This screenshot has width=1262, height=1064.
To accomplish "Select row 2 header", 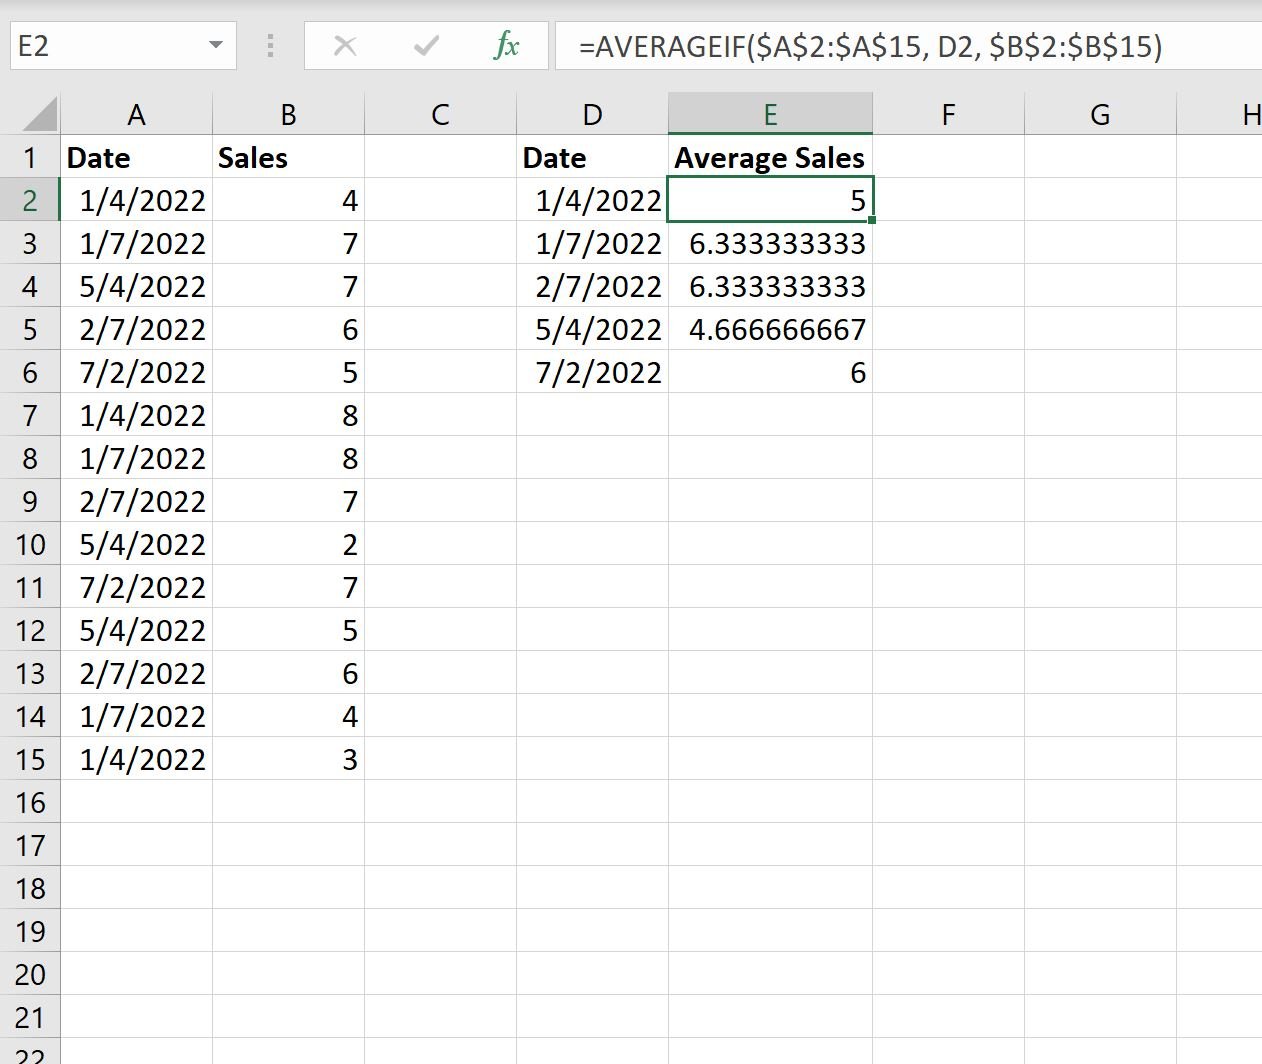I will pyautogui.click(x=30, y=200).
